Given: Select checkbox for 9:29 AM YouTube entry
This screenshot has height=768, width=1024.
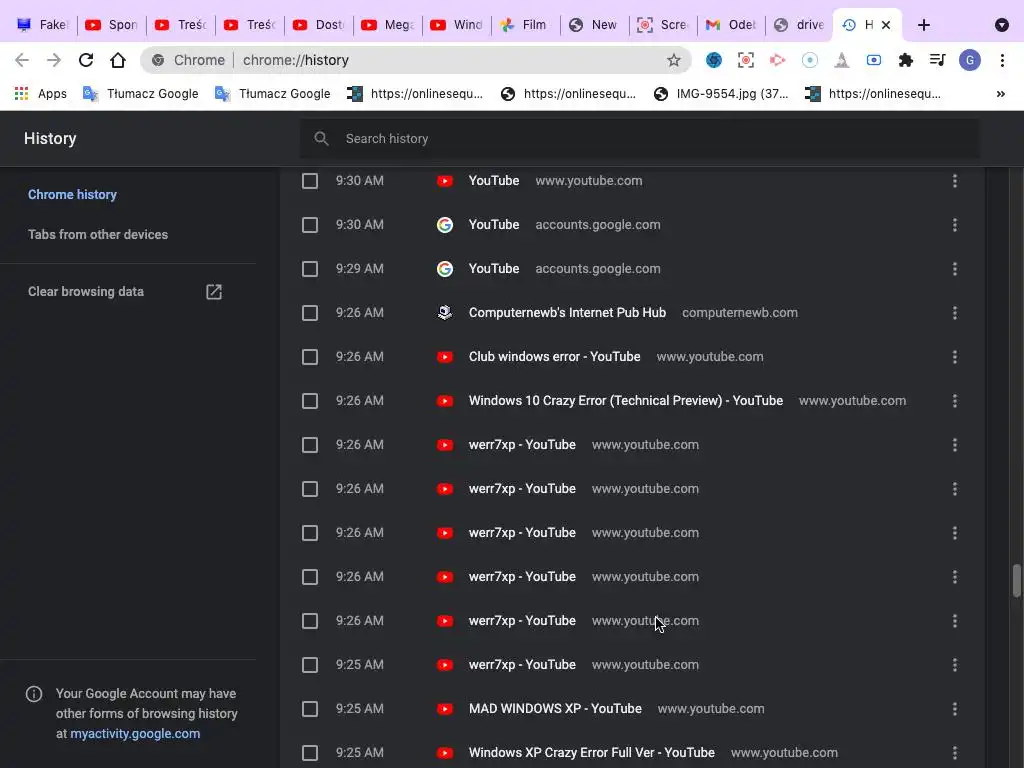Looking at the screenshot, I should tap(310, 269).
